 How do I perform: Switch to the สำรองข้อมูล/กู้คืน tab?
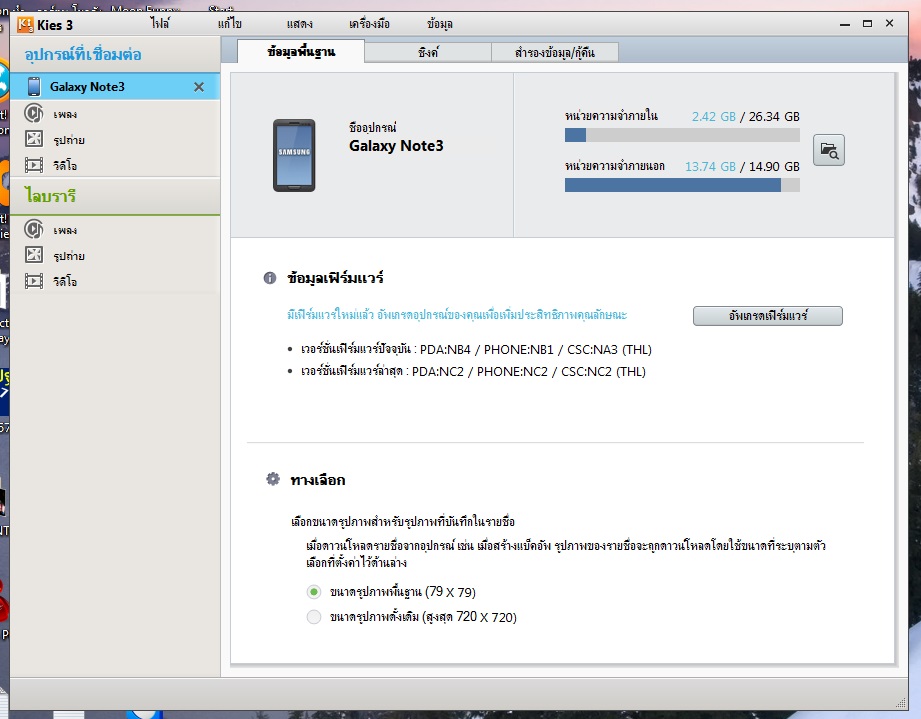coord(554,52)
